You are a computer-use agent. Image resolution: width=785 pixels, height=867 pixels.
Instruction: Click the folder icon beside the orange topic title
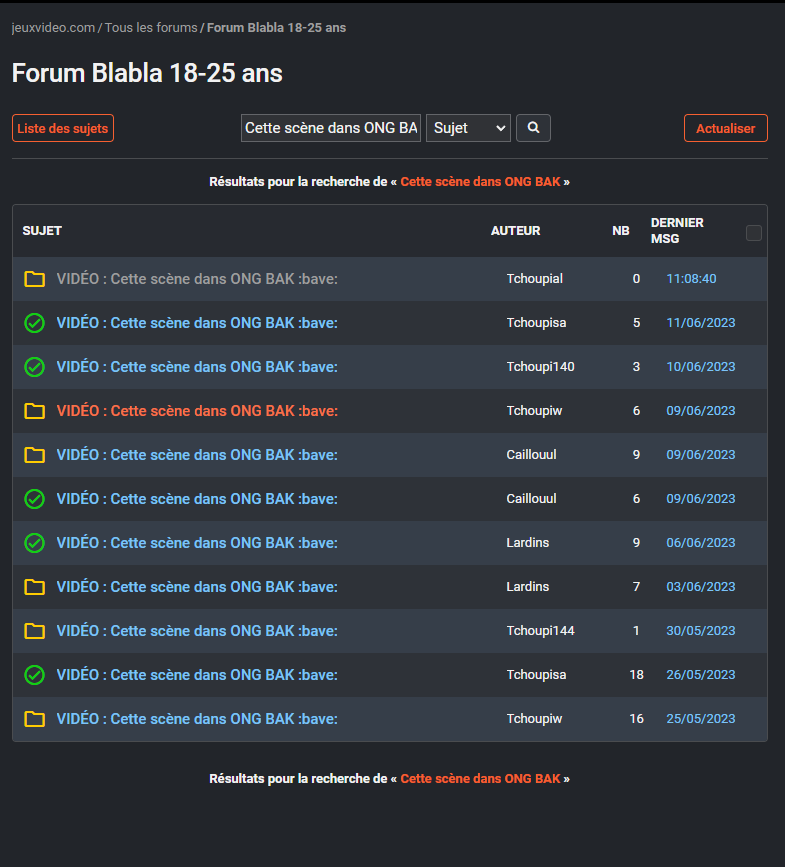[35, 411]
